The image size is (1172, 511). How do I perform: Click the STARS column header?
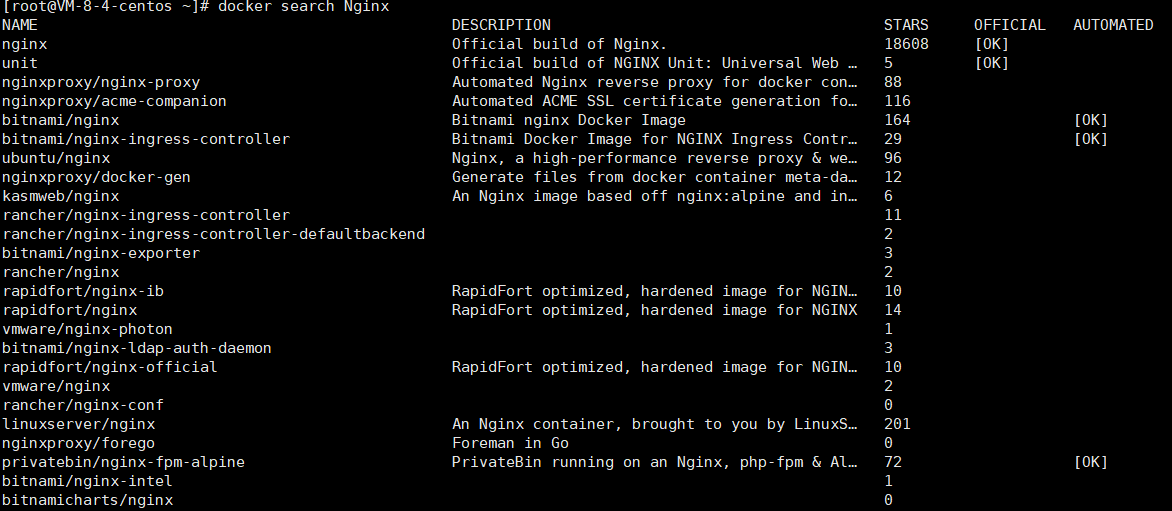click(906, 25)
